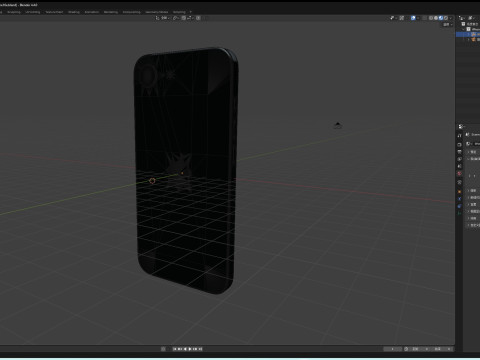The image size is (480, 360).
Task: Expand the last object row in outliner
Action: click(x=469, y=39)
